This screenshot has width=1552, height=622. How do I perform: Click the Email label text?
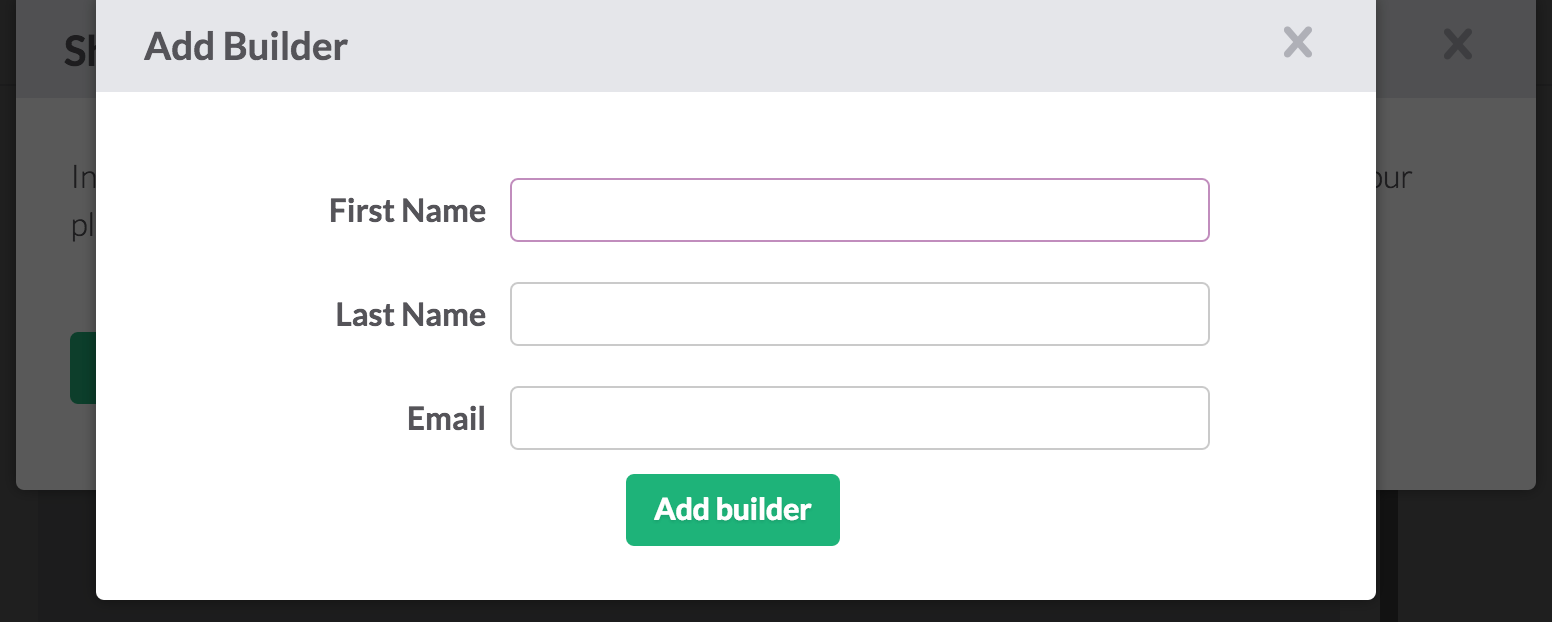(446, 419)
